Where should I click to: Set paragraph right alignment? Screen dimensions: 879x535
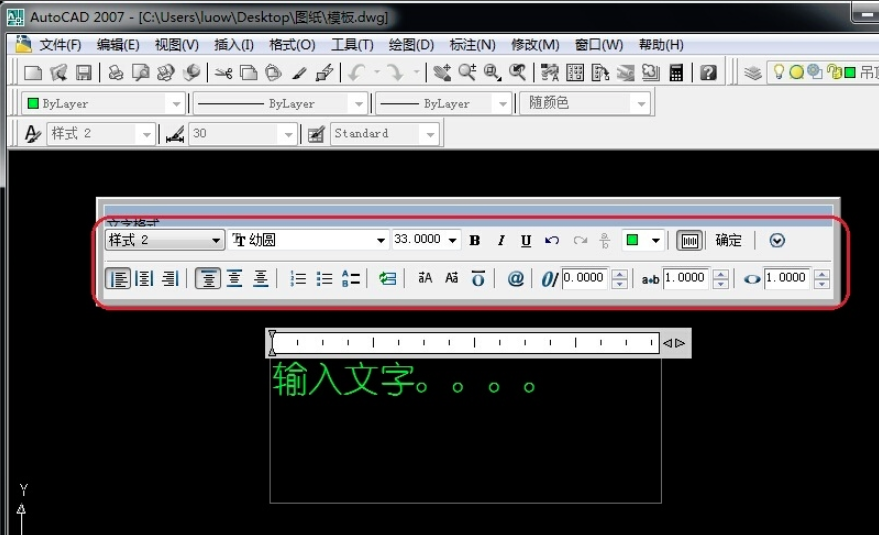(170, 278)
